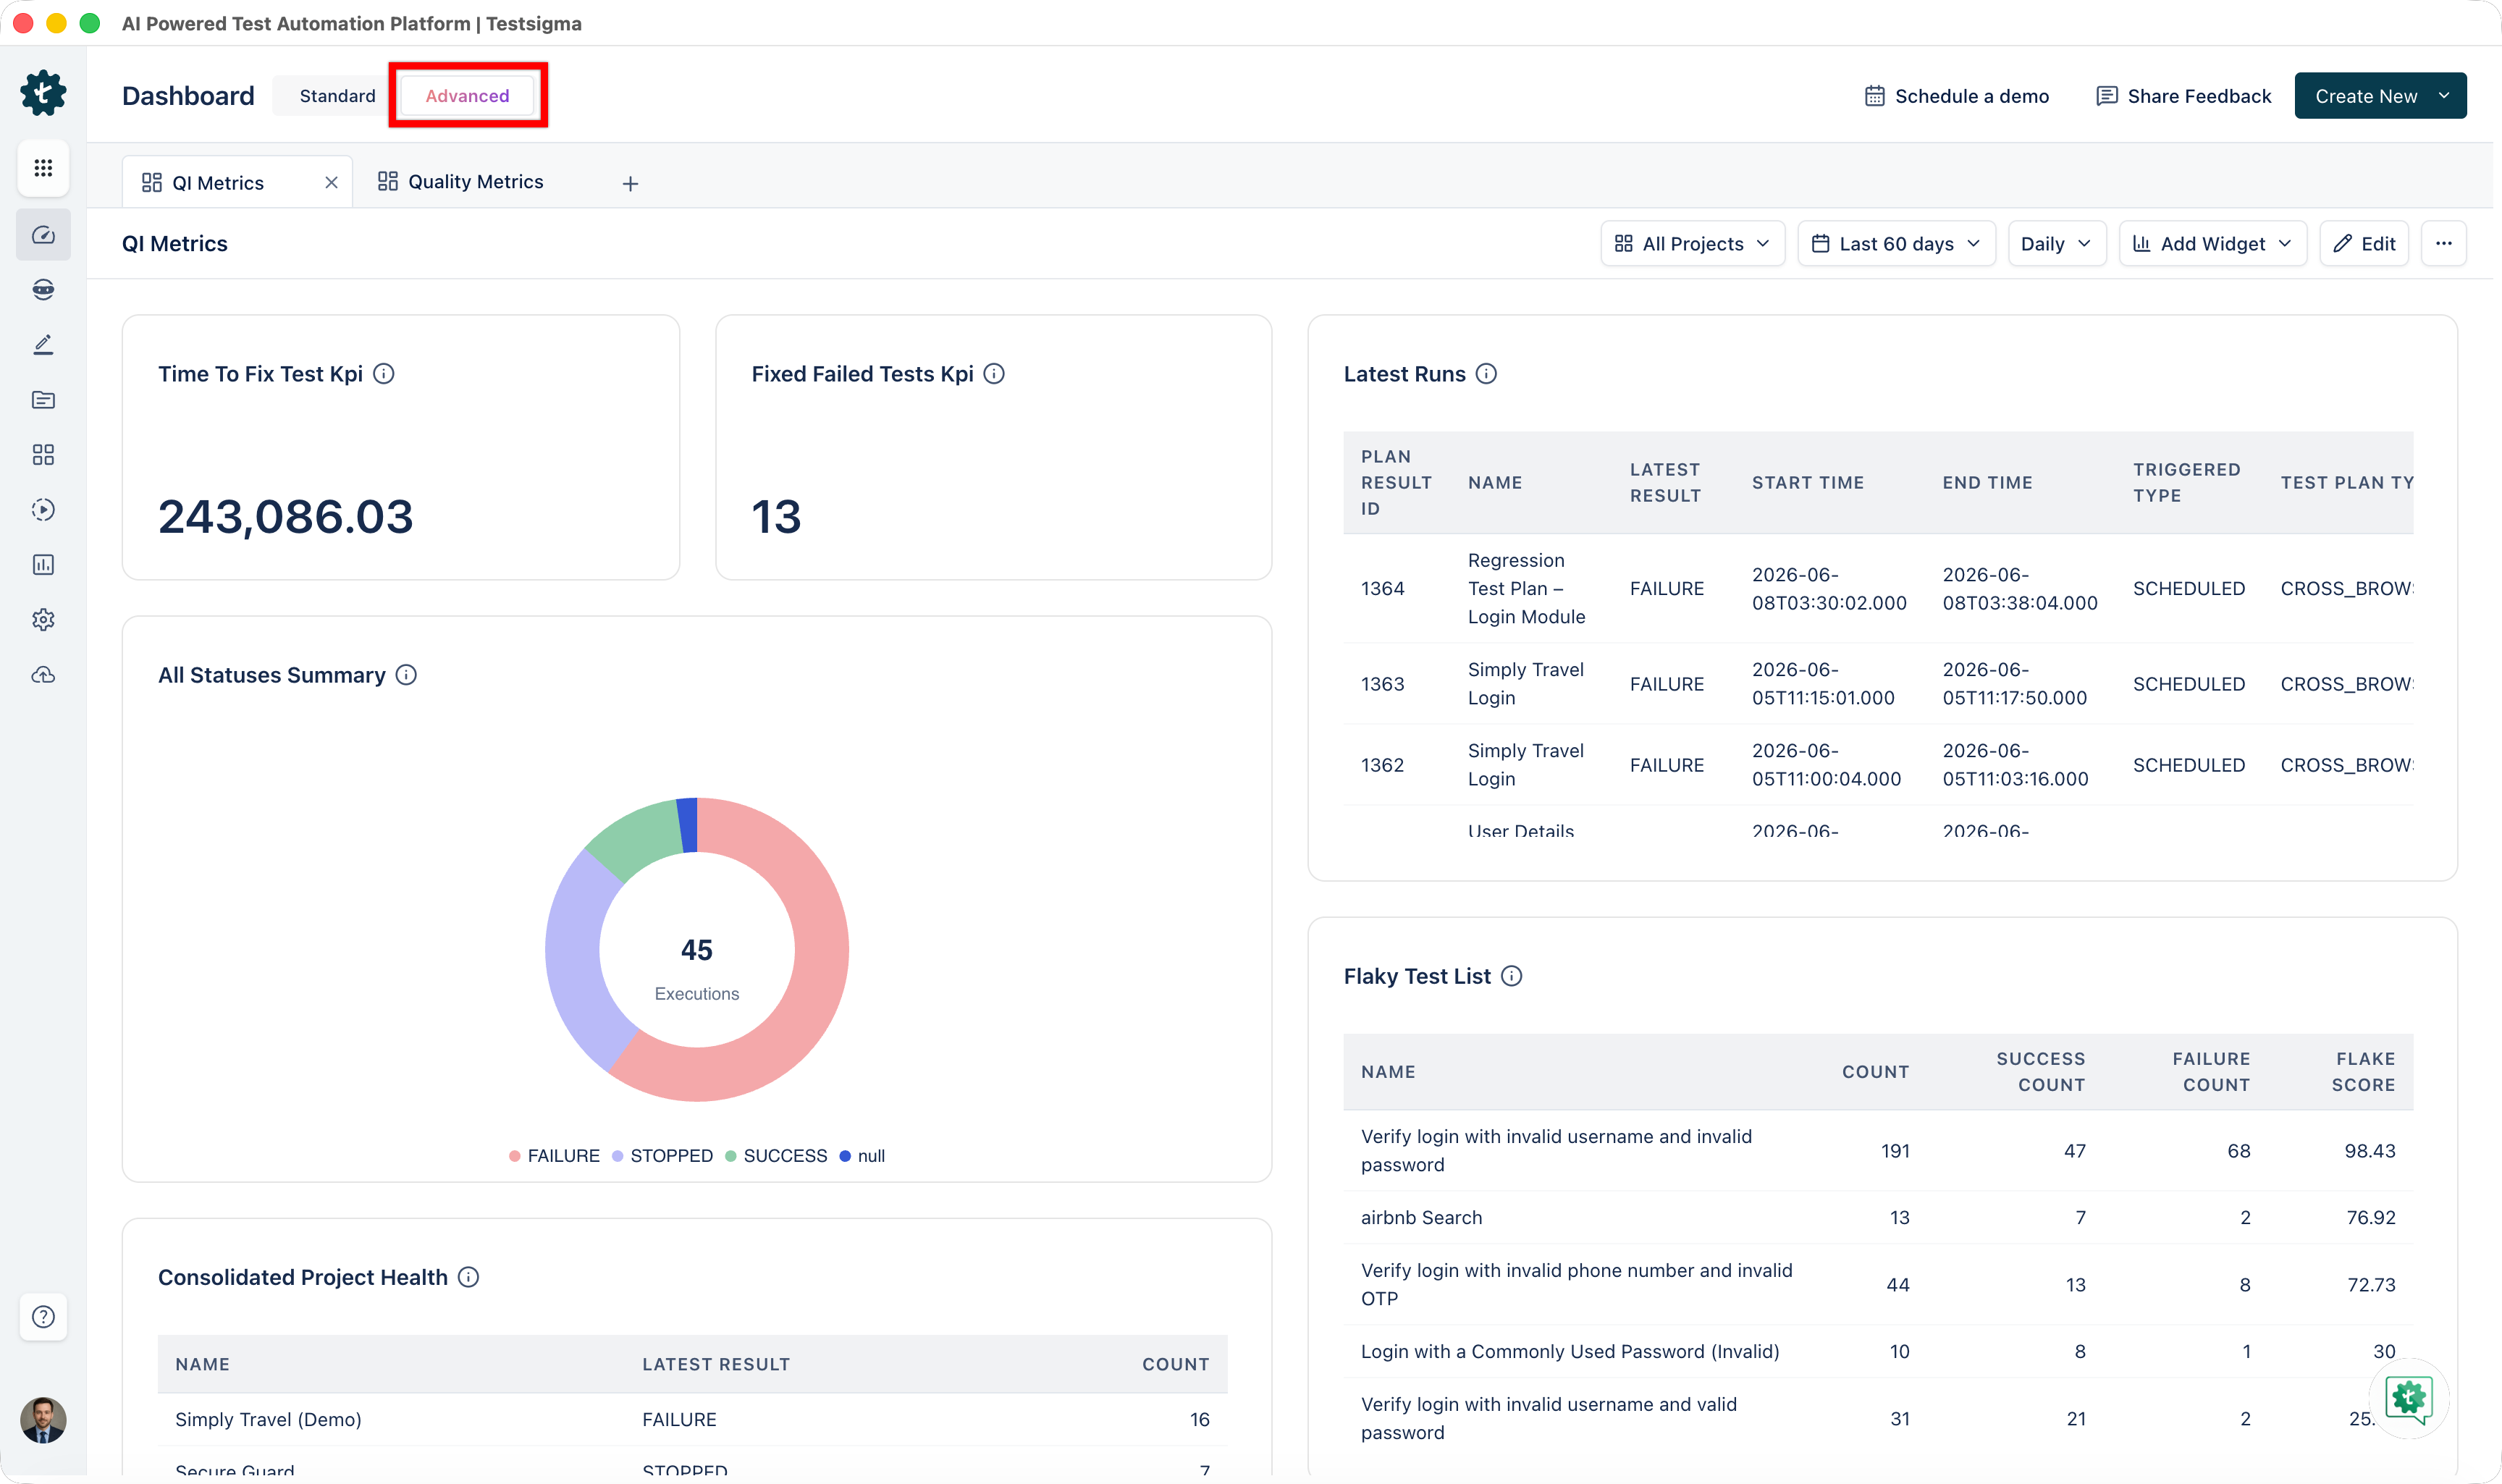The width and height of the screenshot is (2502, 1484).
Task: Click Login with a Commonly Used Password row
Action: pos(1877,1352)
